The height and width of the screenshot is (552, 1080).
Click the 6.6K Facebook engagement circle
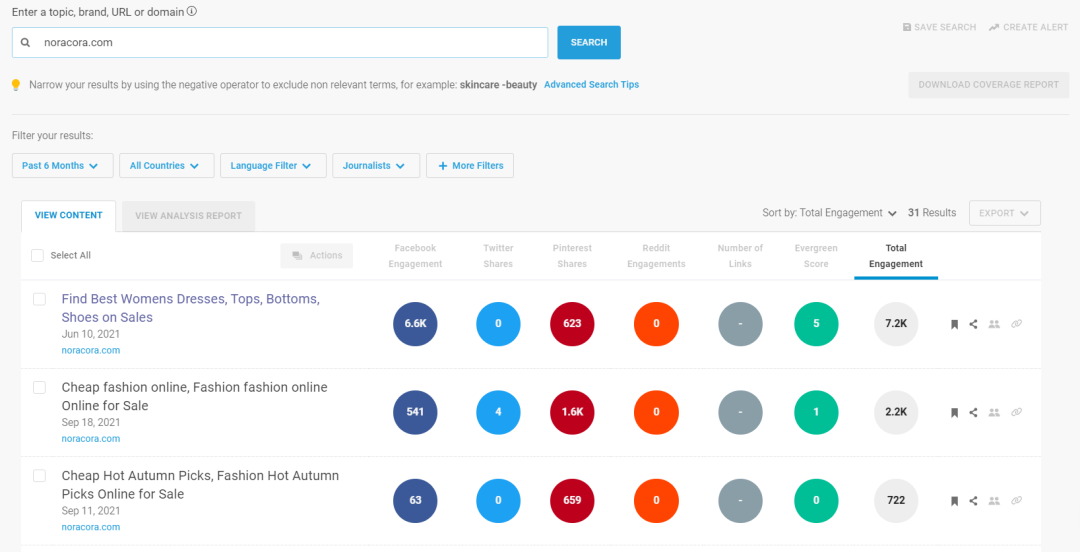coord(415,324)
